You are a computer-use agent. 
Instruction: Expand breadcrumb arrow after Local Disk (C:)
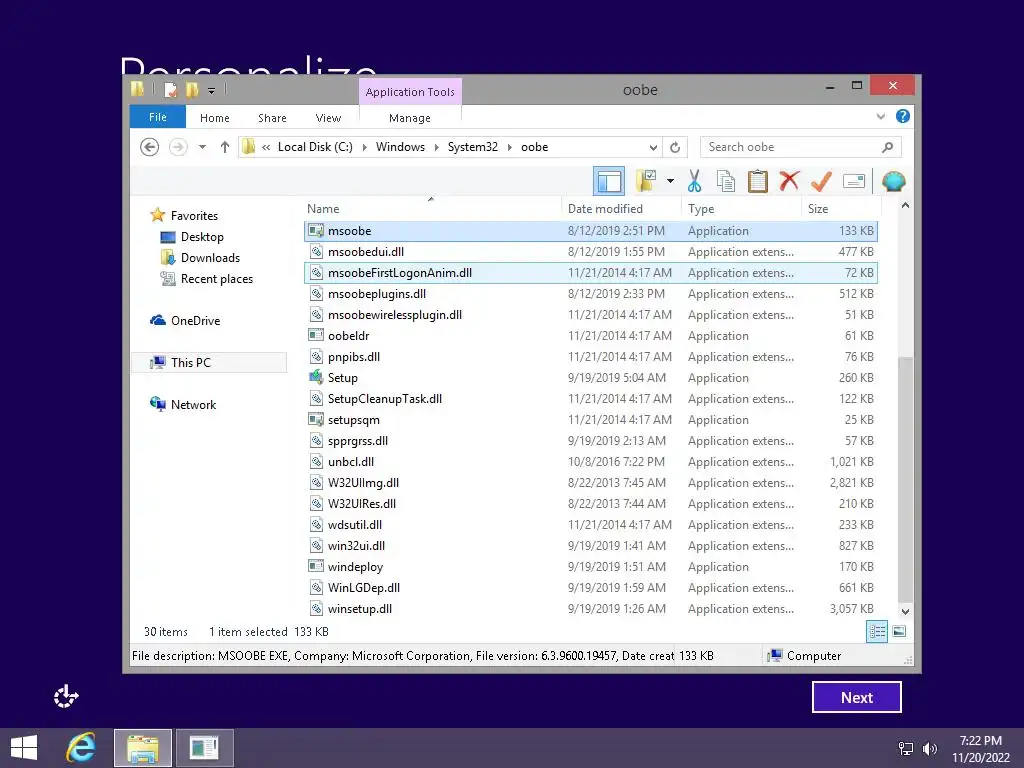pos(364,147)
